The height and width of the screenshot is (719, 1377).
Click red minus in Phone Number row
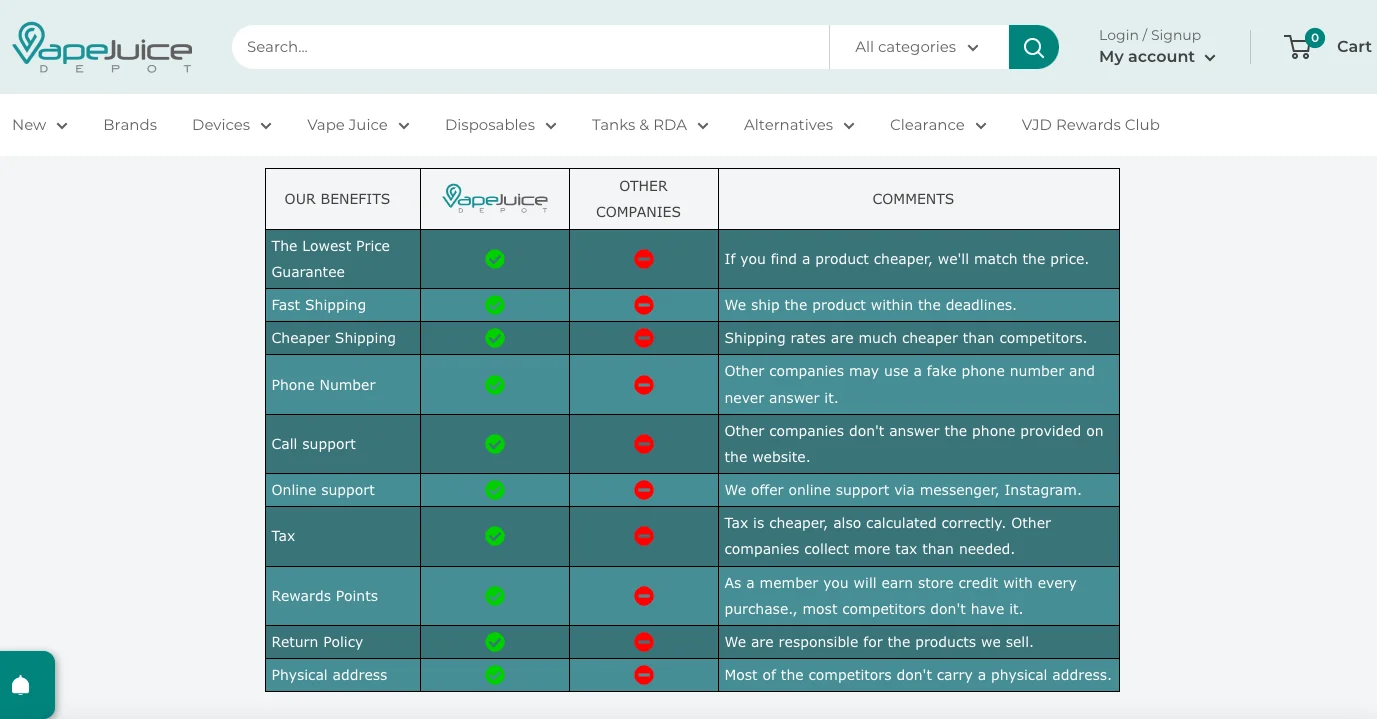pos(644,385)
